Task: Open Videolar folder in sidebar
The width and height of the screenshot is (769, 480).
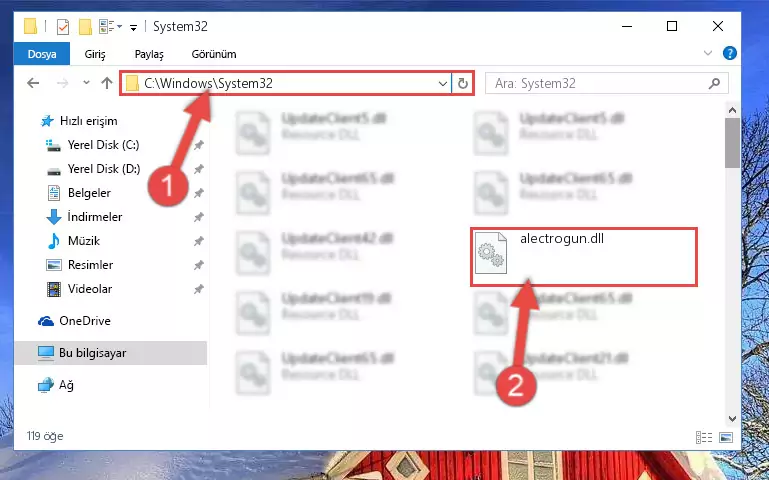Action: click(90, 289)
